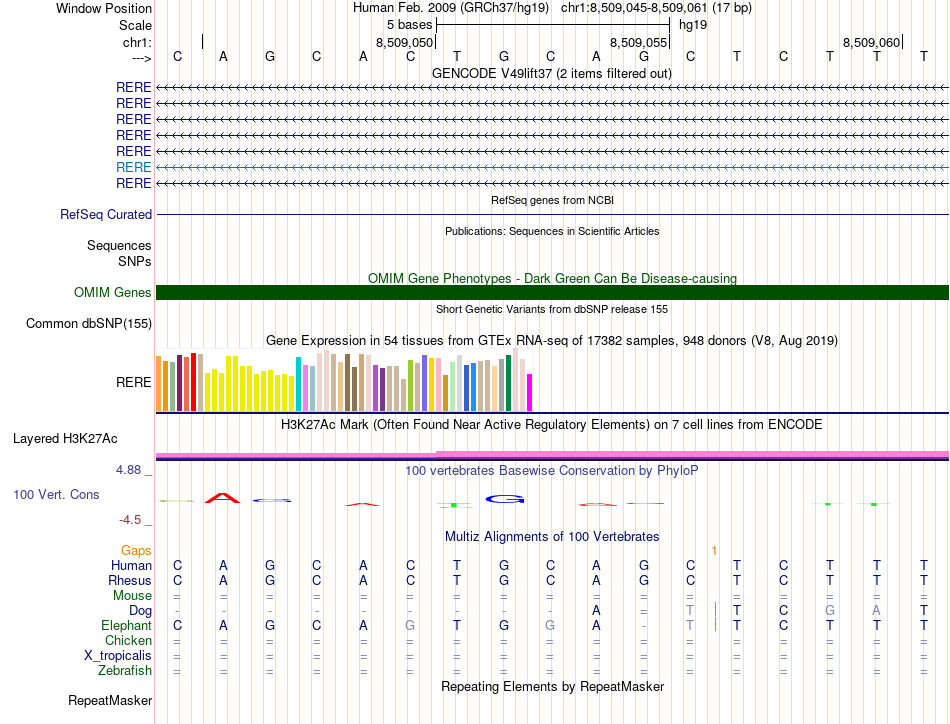Click the RefSeq Curated track label
950x724 pixels.
(106, 214)
